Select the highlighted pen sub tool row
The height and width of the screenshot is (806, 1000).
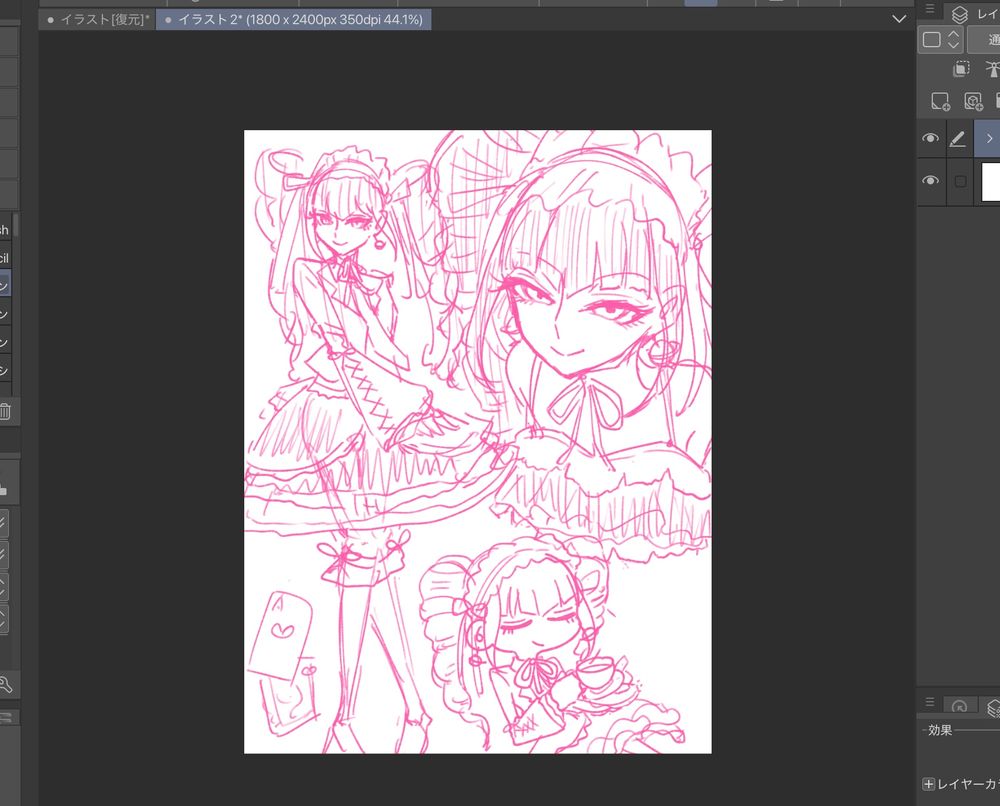click(x=5, y=284)
